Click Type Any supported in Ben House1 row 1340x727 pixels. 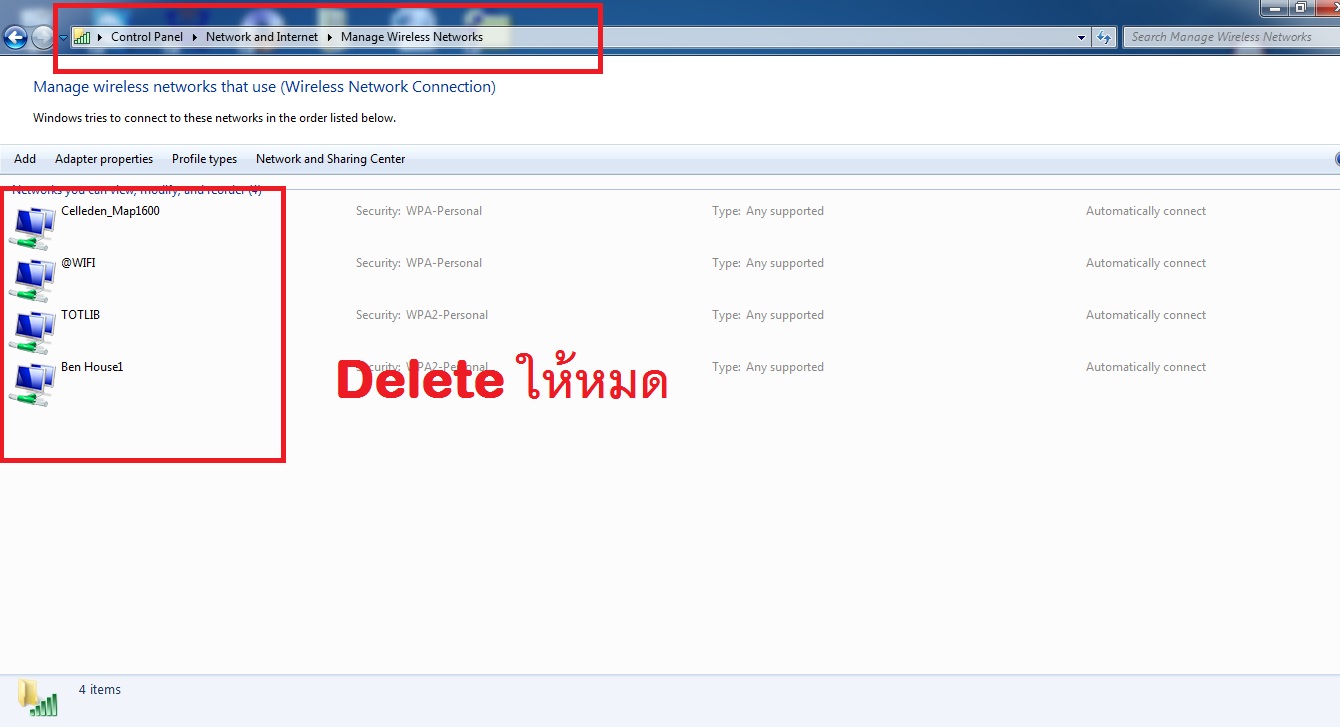click(x=768, y=367)
